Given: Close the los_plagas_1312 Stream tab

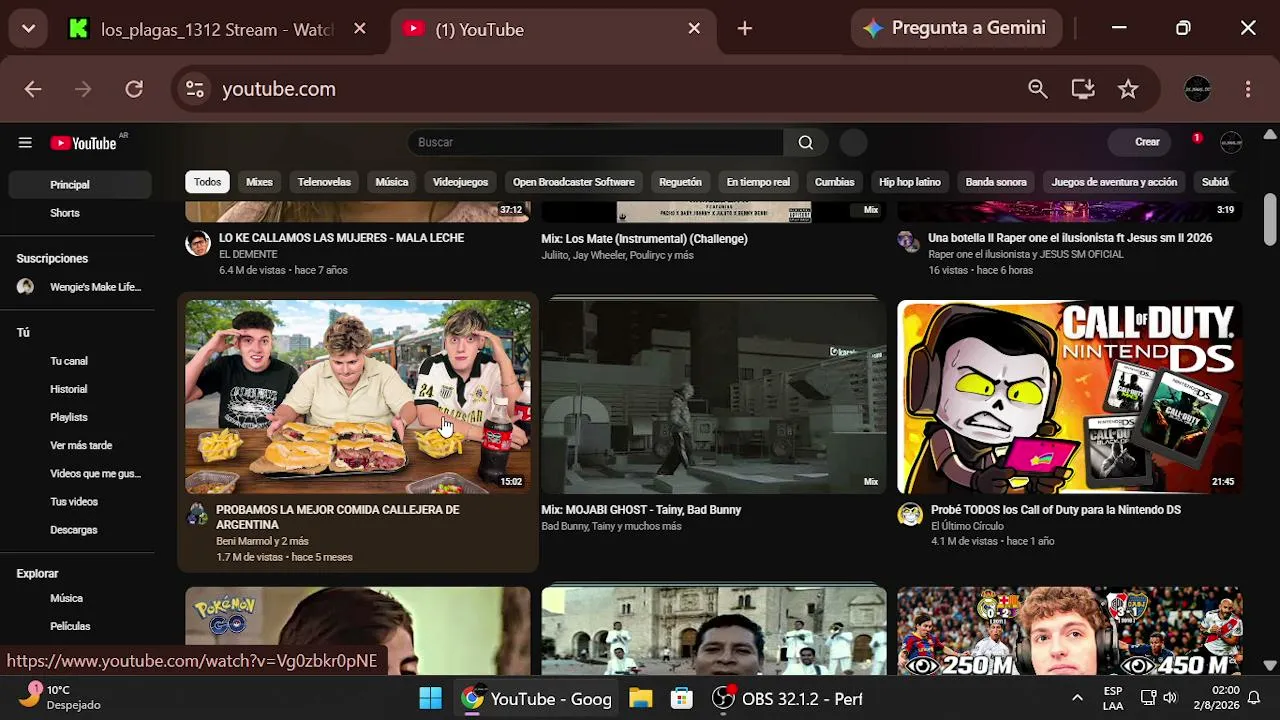Looking at the screenshot, I should pyautogui.click(x=360, y=29).
